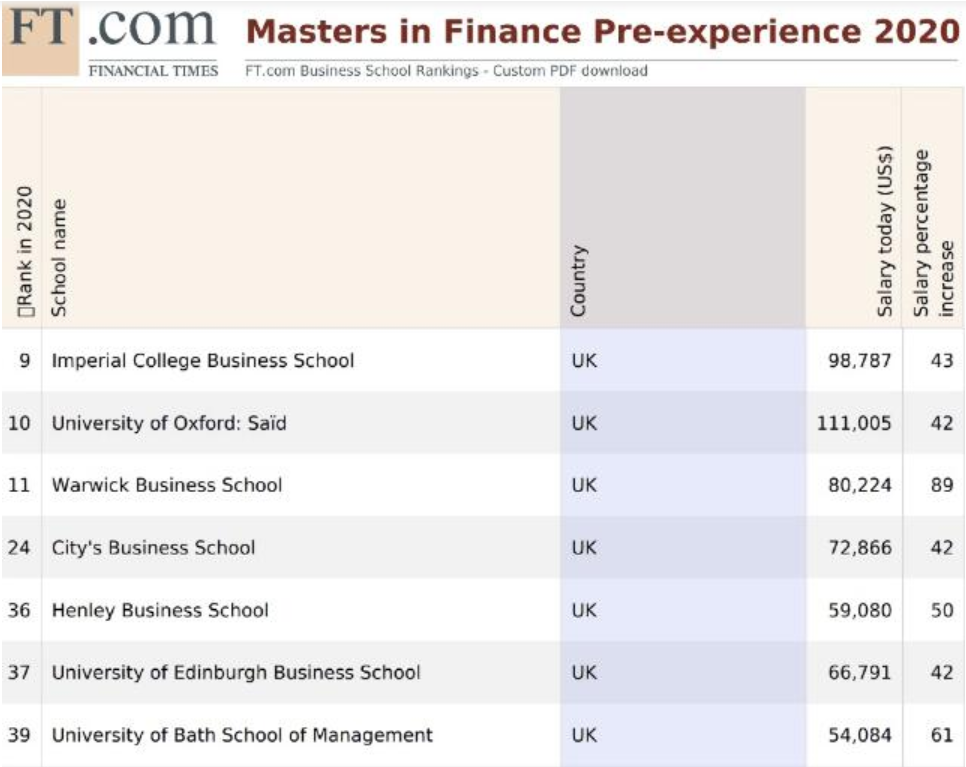This screenshot has width=966, height=767.
Task: Click the Financial Times wordmark under the logo
Action: pyautogui.click(x=153, y=71)
